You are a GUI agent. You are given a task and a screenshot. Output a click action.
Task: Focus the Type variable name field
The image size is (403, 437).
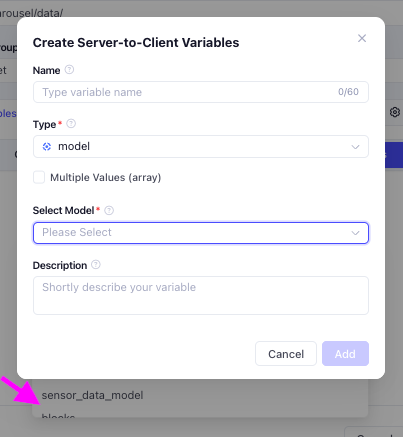(x=201, y=92)
